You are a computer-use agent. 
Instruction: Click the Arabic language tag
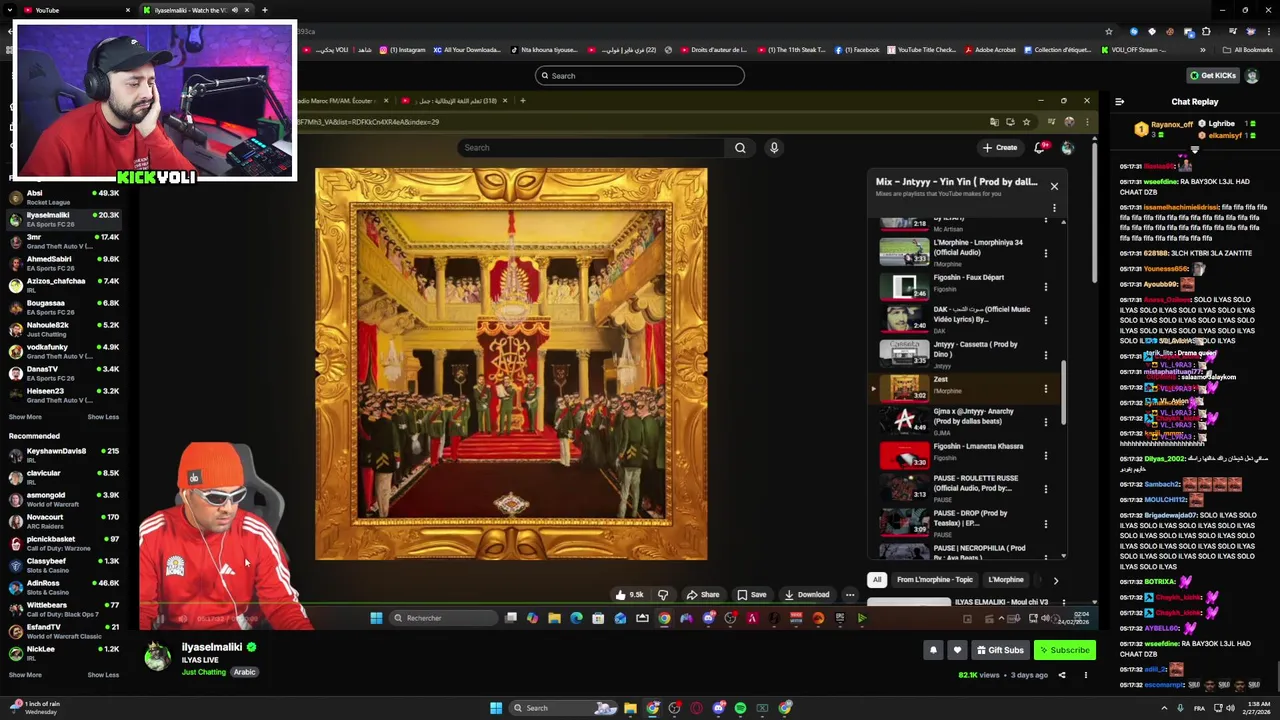(x=245, y=672)
